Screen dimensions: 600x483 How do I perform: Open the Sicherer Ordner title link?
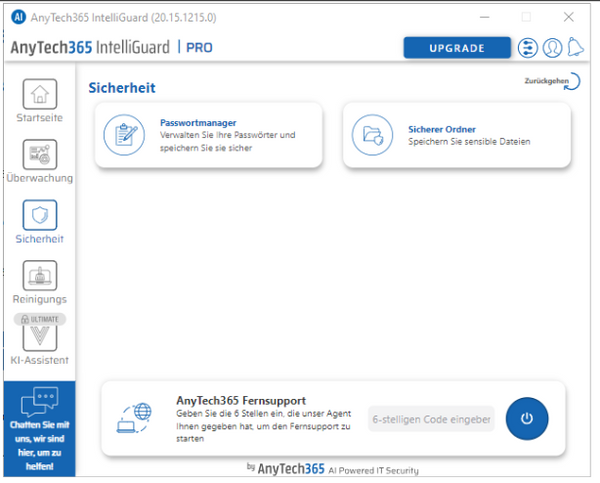tap(441, 129)
